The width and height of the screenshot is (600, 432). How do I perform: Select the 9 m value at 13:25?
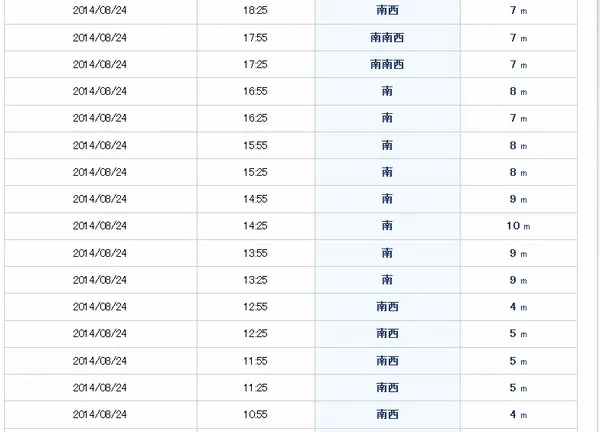(x=518, y=280)
